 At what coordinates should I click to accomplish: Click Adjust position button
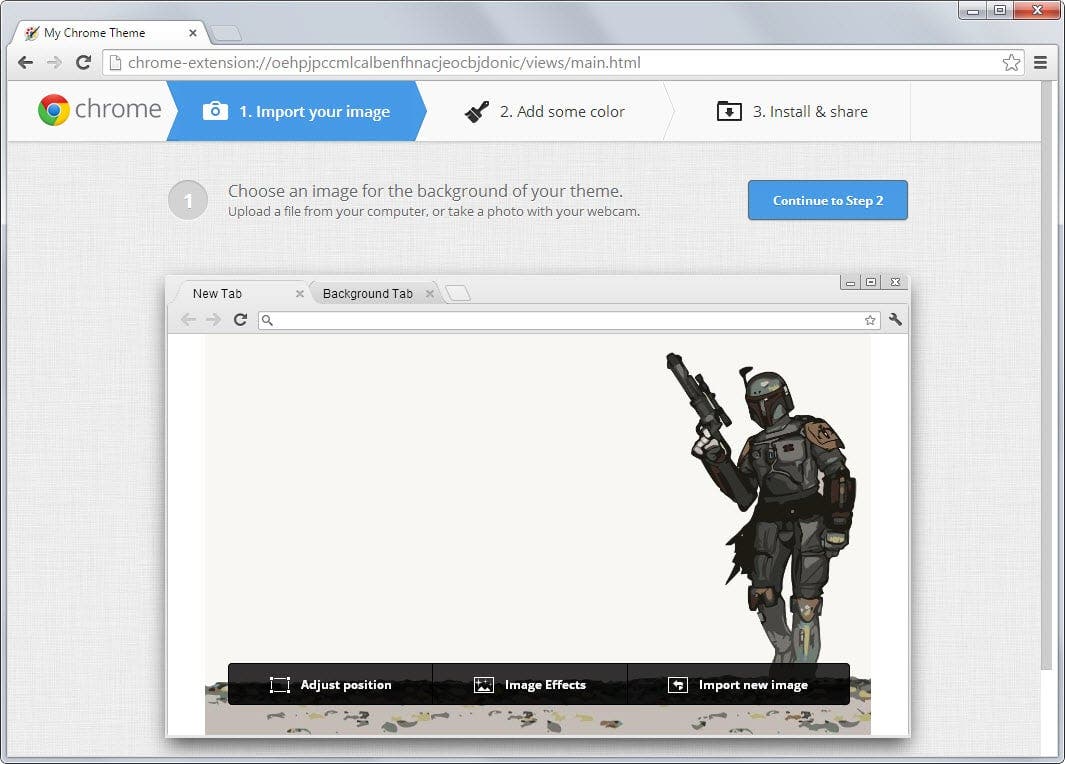click(x=331, y=685)
